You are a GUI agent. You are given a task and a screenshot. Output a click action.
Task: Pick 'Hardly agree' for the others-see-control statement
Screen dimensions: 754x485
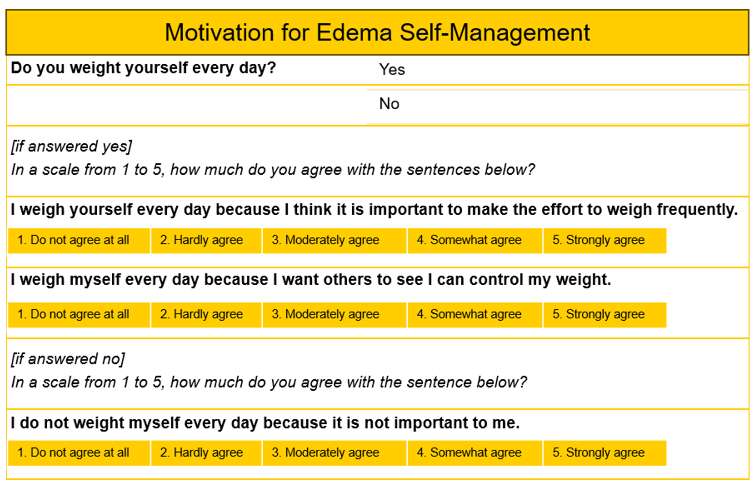pyautogui.click(x=207, y=315)
